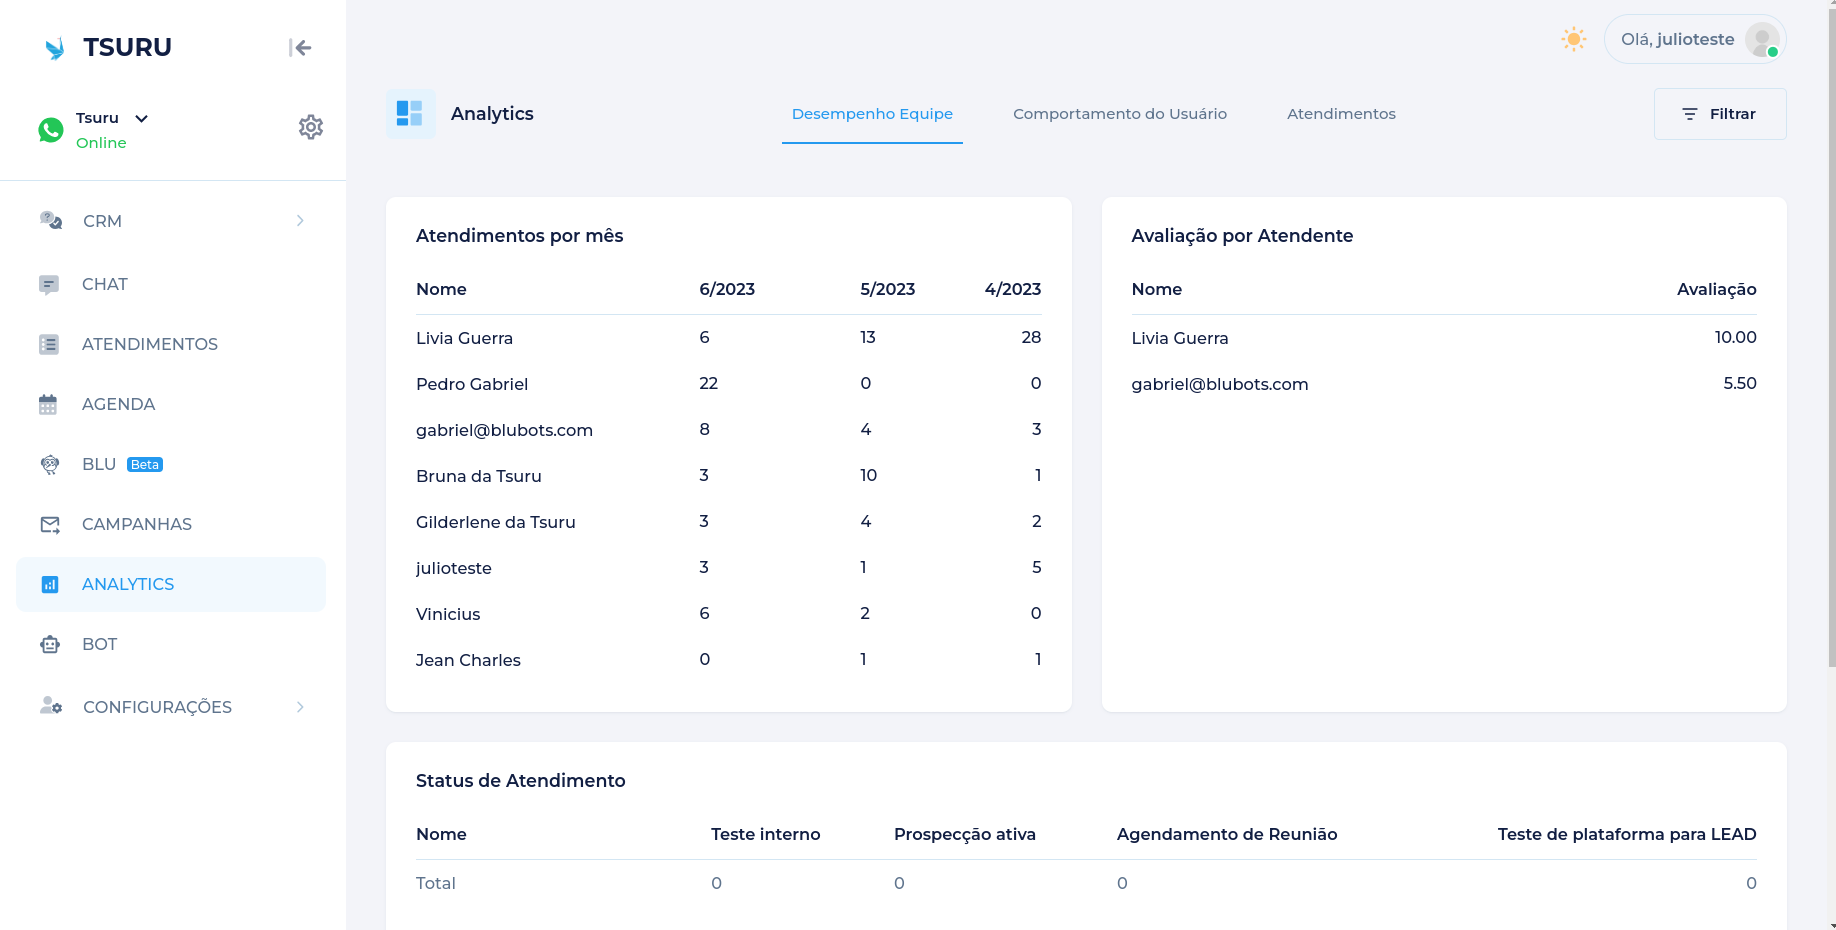Open CHAT from the sidebar

(x=105, y=285)
